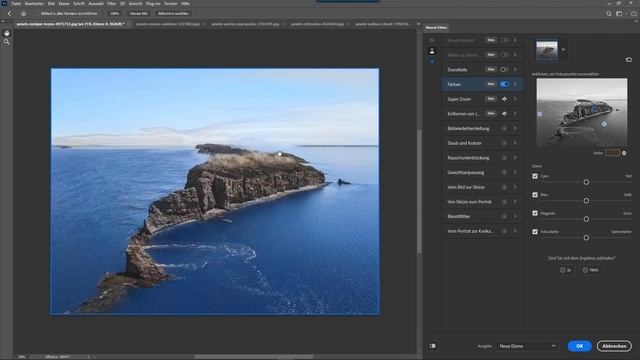The image size is (640, 360).
Task: Toggle the Make-up filter switch
Action: coord(504,55)
